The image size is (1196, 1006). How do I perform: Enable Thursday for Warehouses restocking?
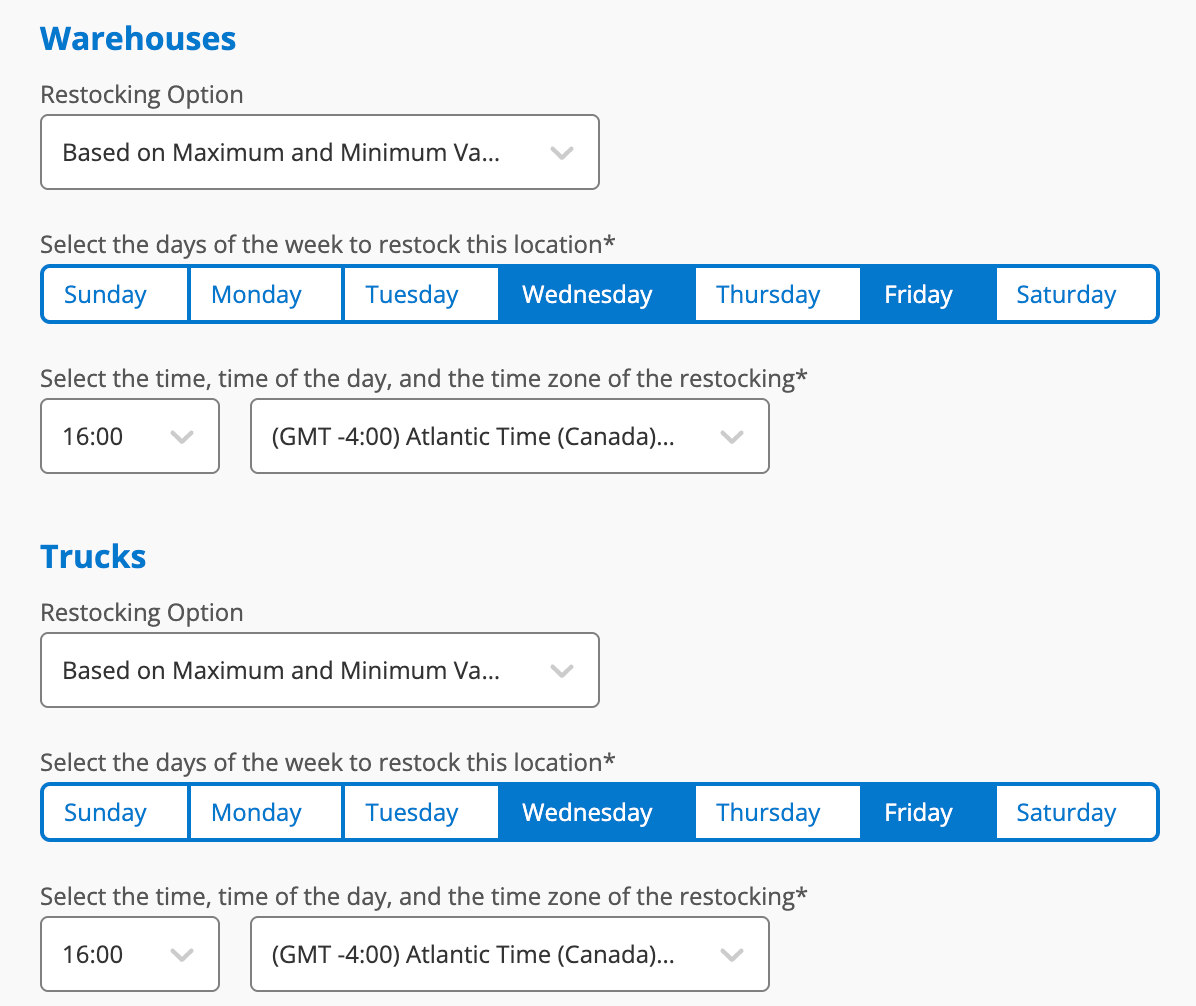pyautogui.click(x=777, y=294)
